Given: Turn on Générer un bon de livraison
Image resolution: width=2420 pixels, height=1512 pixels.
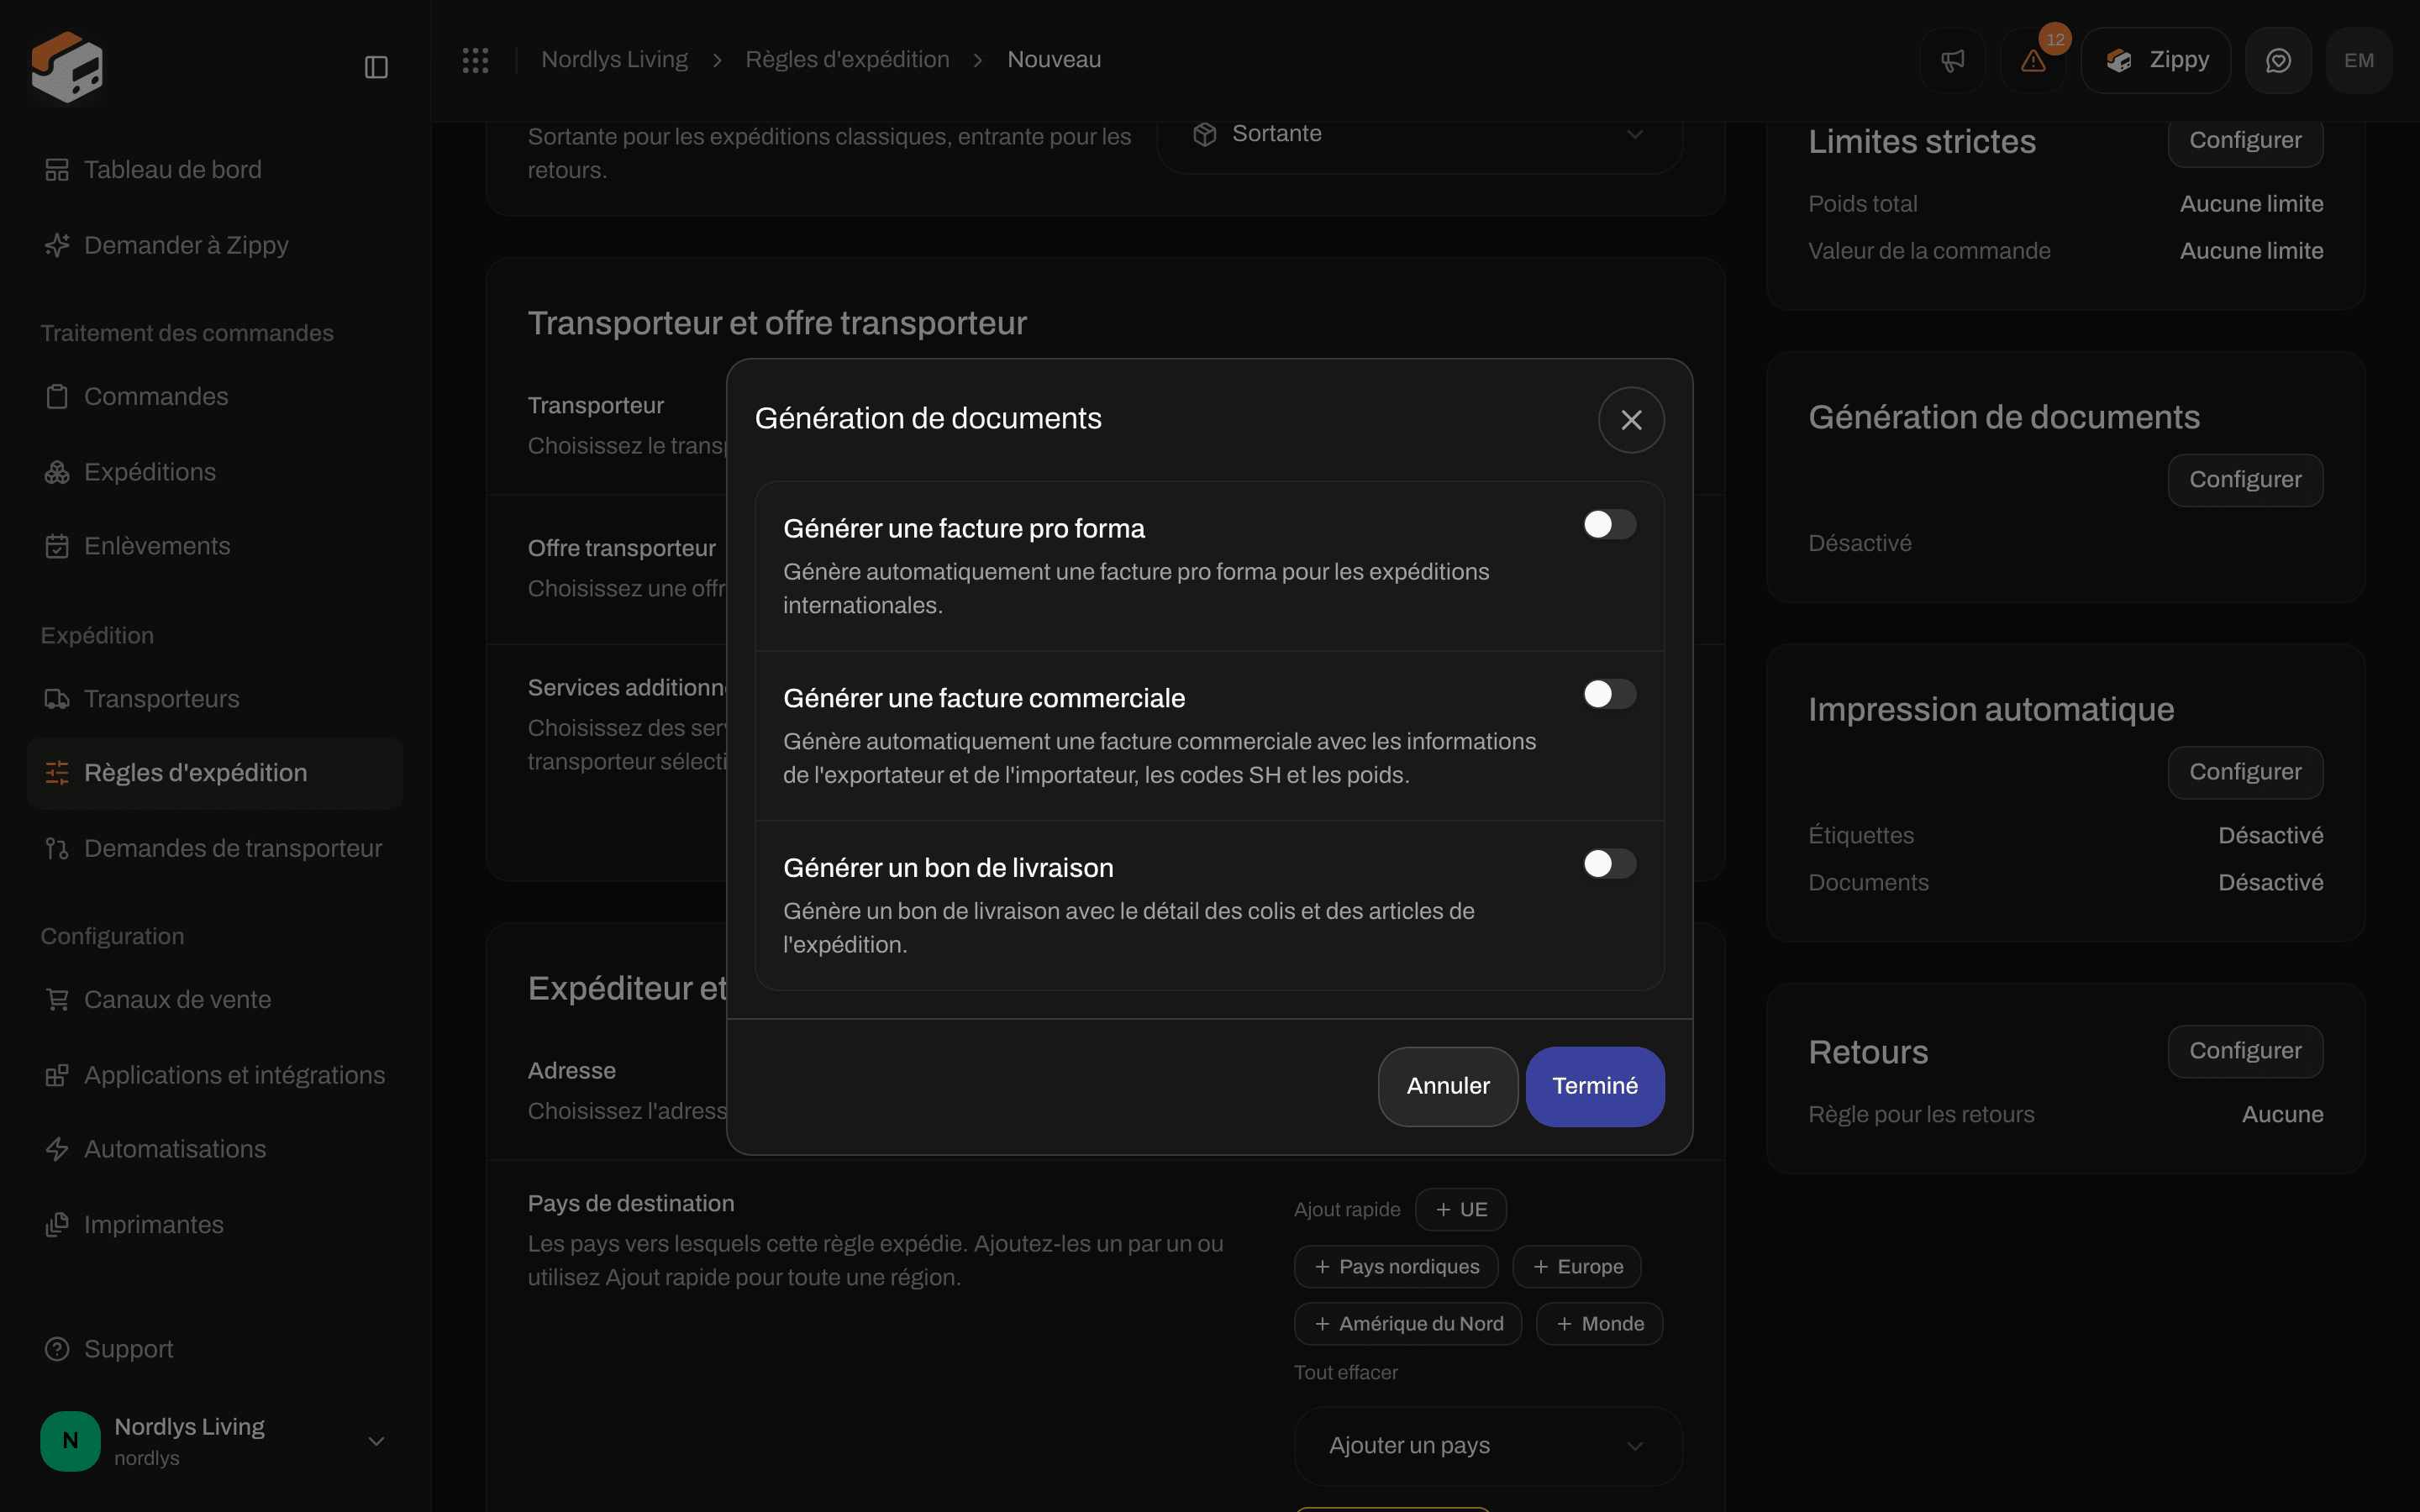Looking at the screenshot, I should (x=1609, y=864).
